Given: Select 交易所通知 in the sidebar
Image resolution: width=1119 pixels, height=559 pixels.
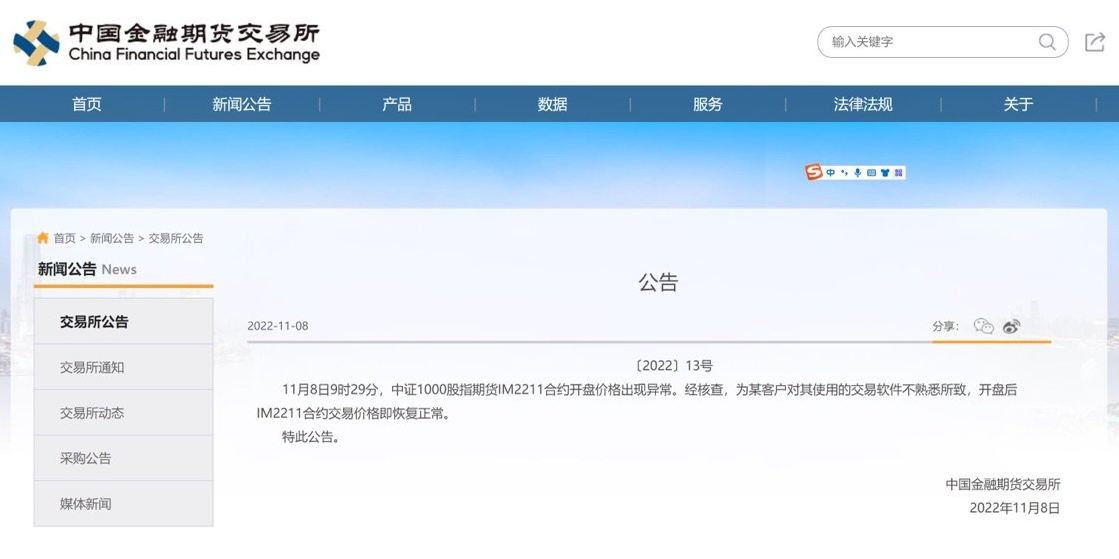Looking at the screenshot, I should (123, 367).
